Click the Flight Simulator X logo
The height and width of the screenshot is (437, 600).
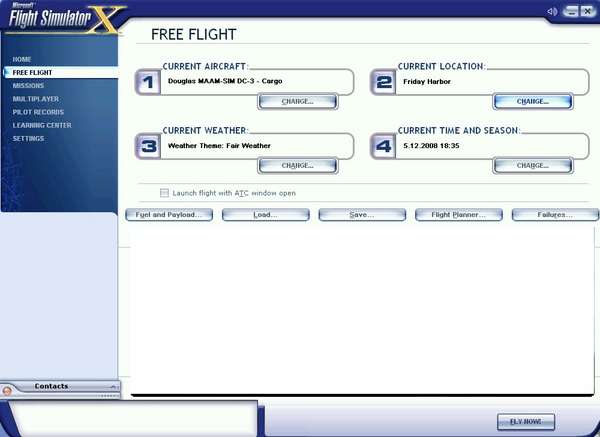pos(63,18)
